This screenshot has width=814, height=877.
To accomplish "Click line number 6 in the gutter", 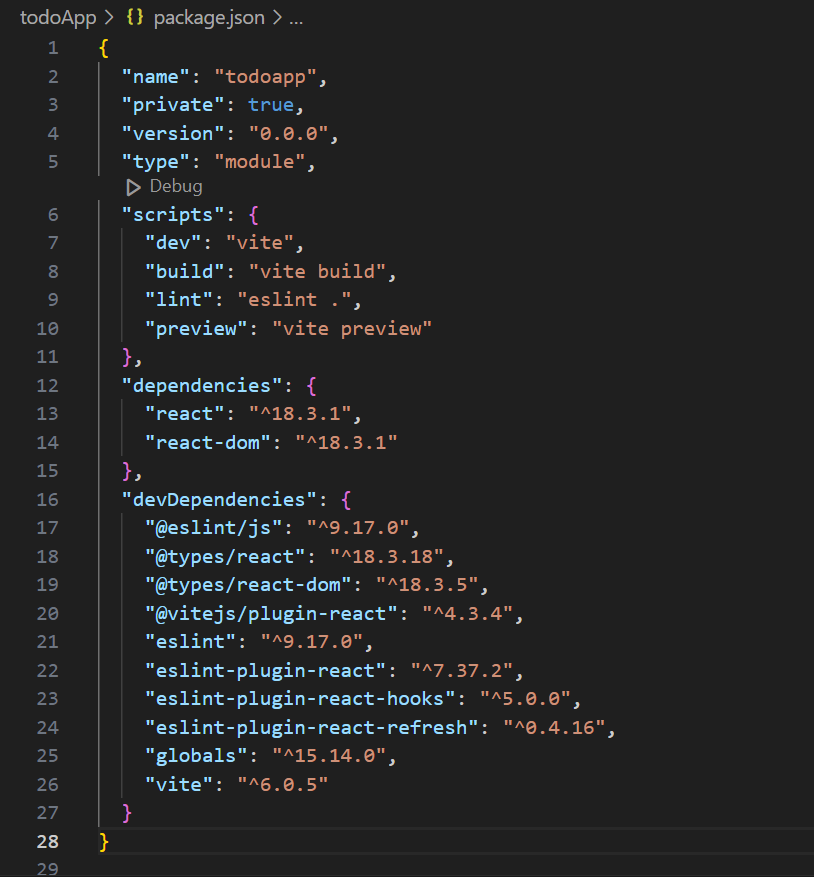I will [53, 215].
